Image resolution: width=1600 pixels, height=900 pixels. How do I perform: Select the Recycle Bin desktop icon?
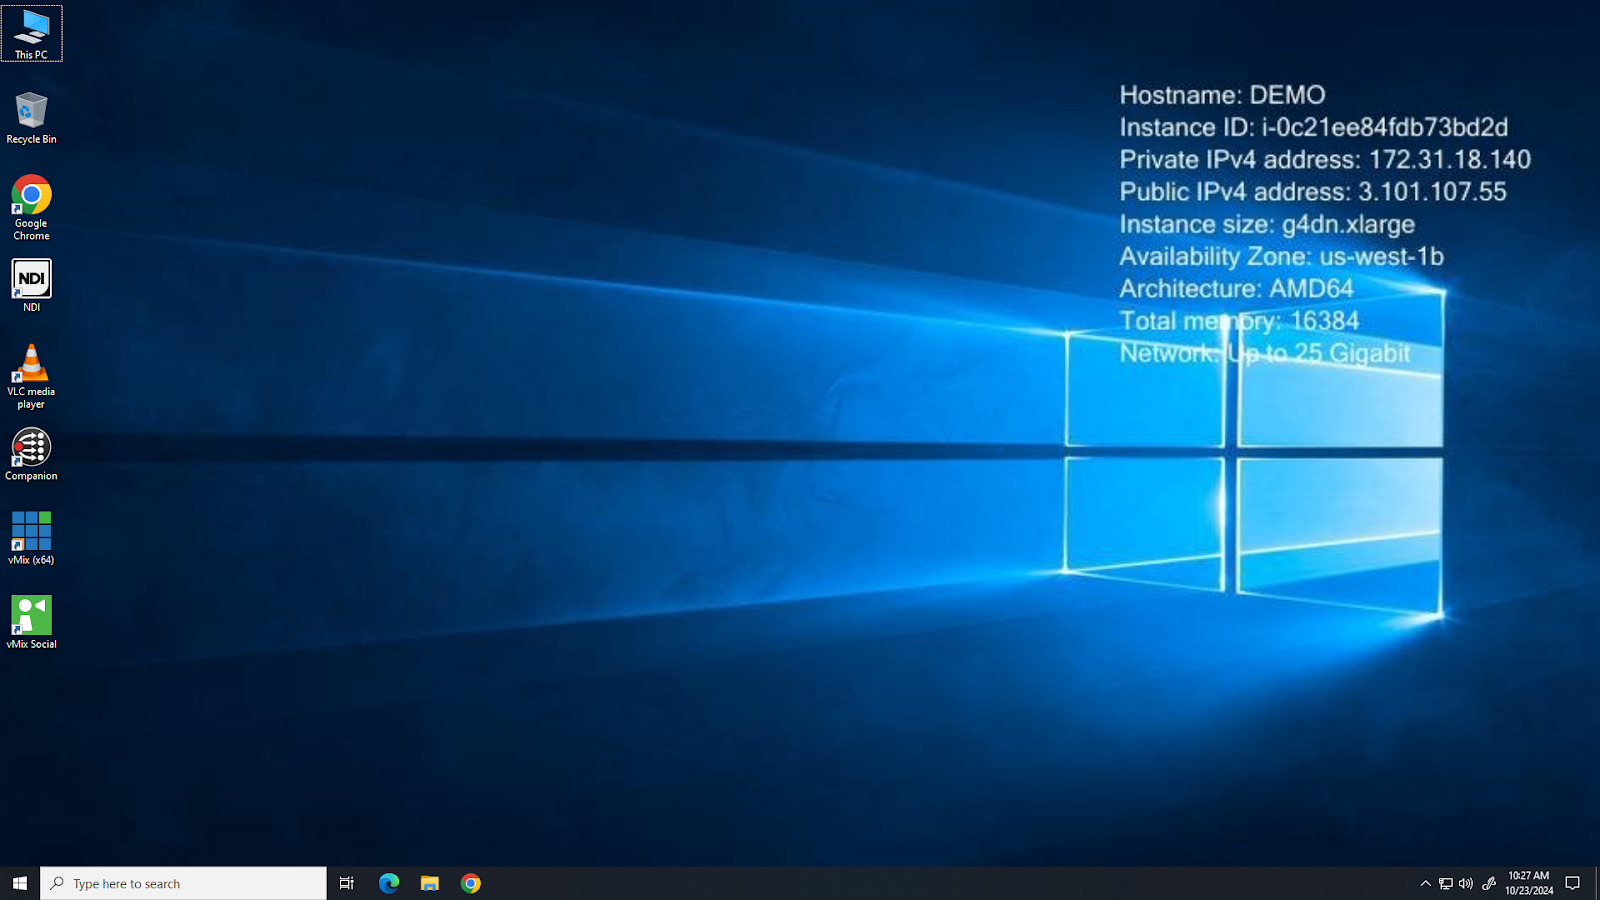pyautogui.click(x=31, y=118)
